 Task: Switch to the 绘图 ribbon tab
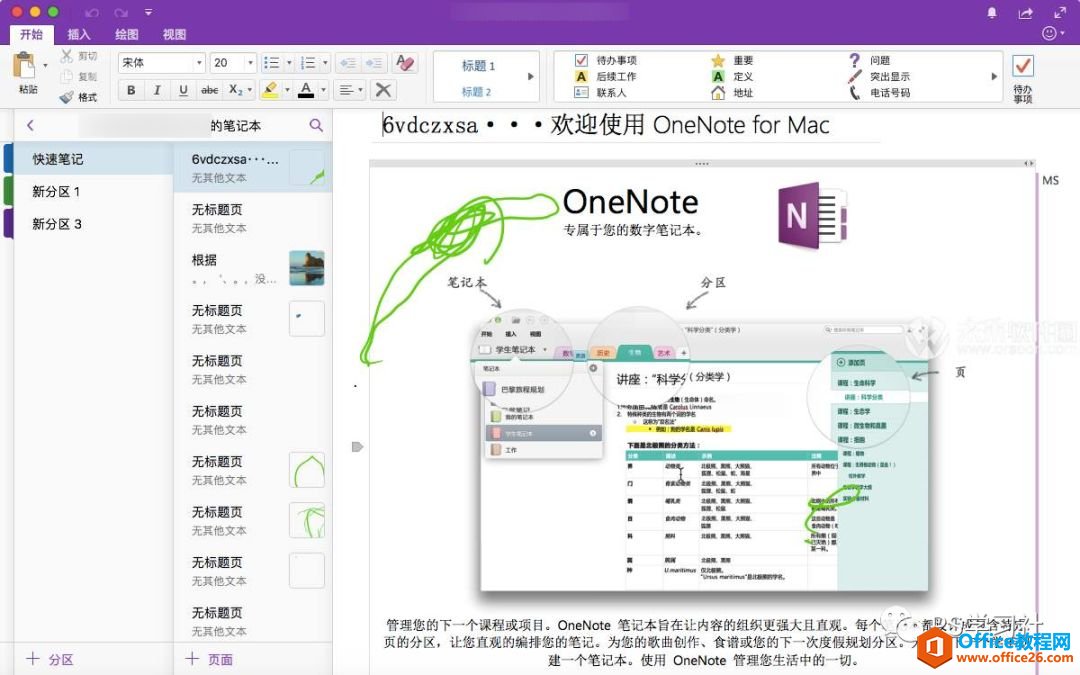coord(127,34)
